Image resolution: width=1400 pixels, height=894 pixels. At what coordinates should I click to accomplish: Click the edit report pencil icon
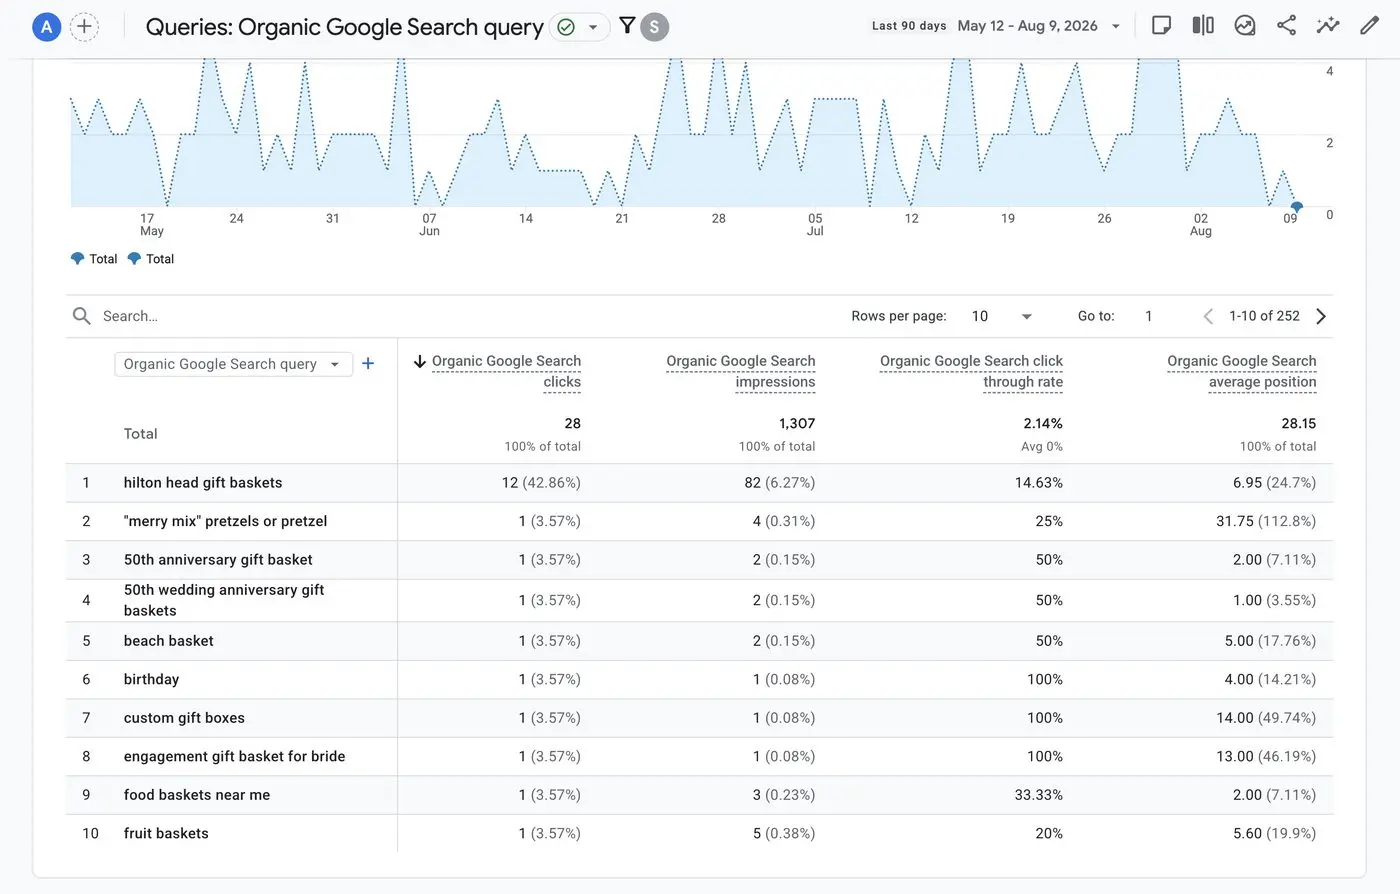(x=1370, y=26)
